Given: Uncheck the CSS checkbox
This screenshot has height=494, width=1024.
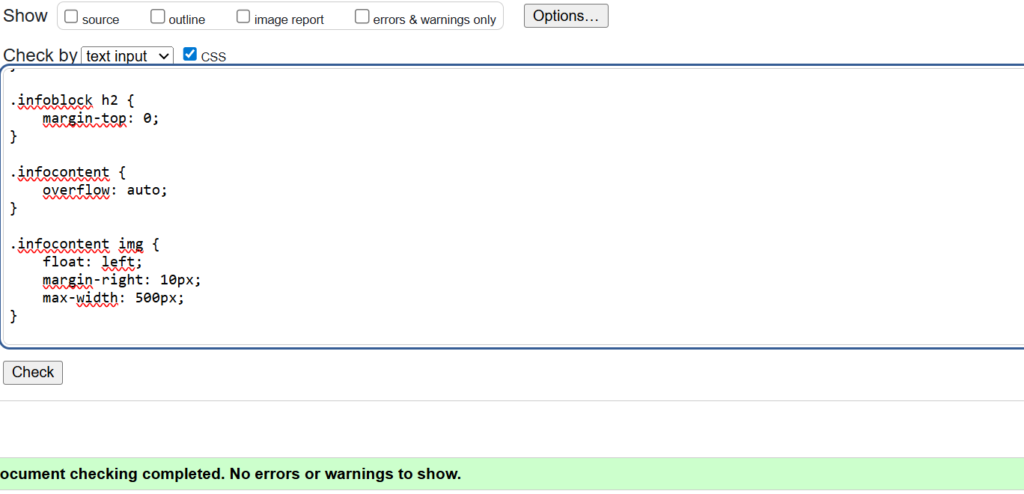Looking at the screenshot, I should [x=190, y=55].
